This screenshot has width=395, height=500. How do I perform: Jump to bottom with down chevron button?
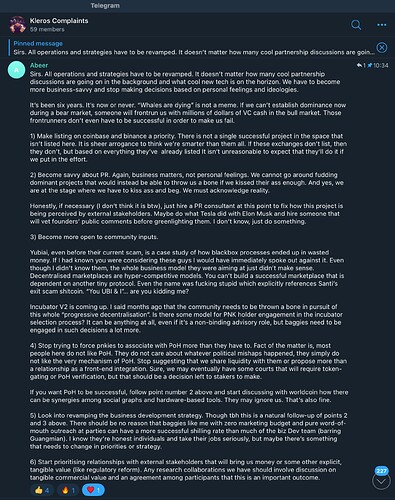[x=381, y=481]
